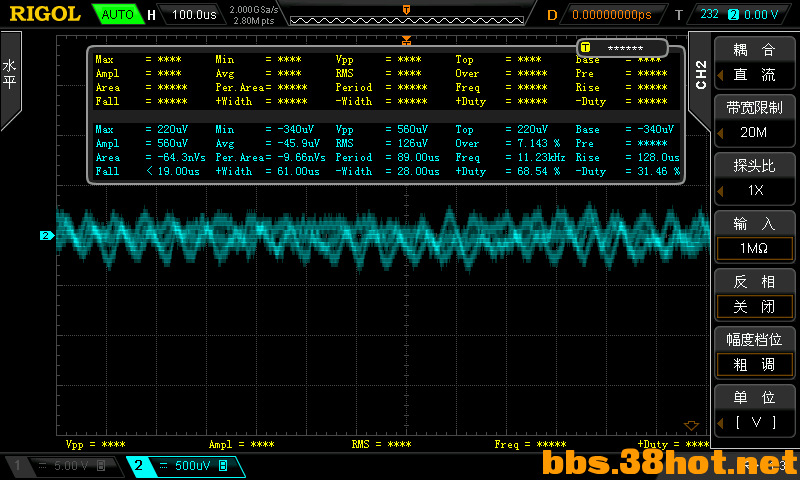Click the Min = -340uV measurement

point(264,130)
